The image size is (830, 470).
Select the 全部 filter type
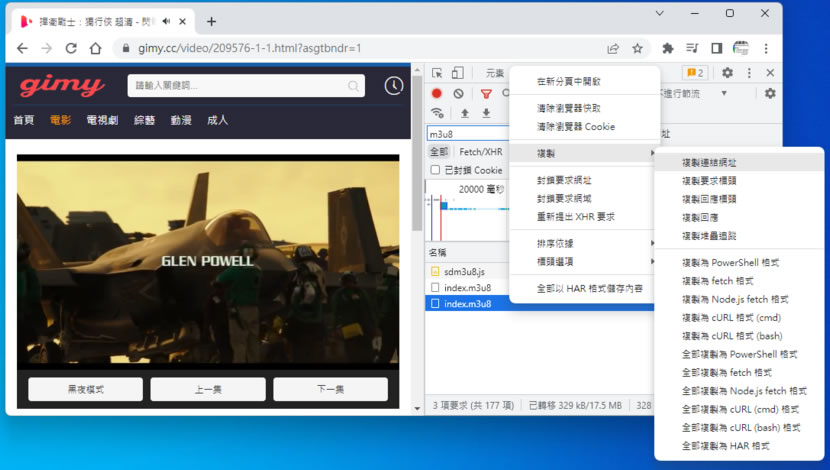439,152
